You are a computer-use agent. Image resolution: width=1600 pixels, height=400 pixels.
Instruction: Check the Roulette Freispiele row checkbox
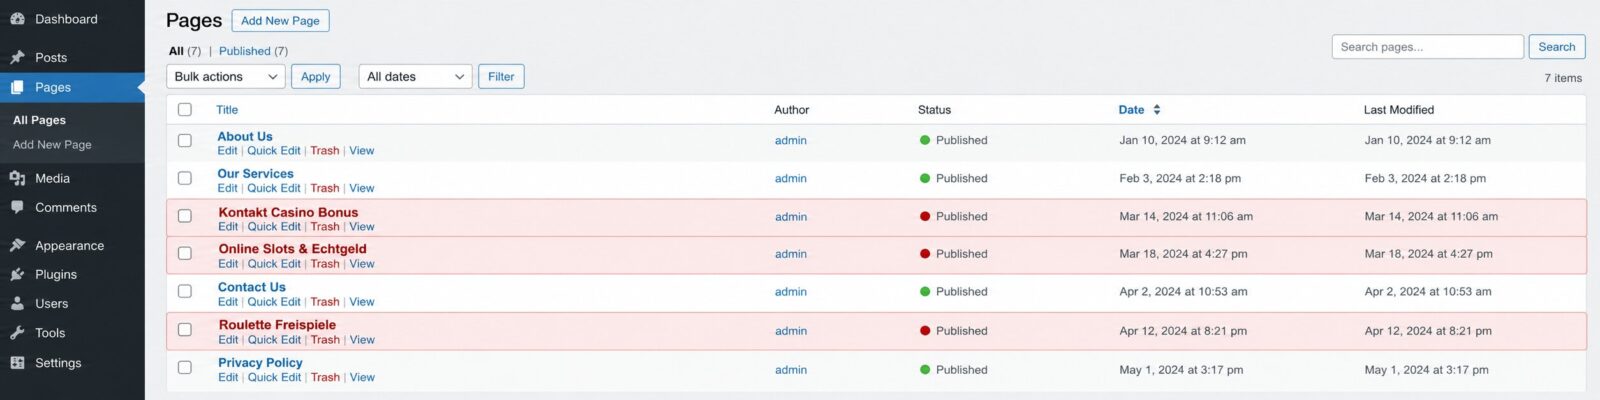click(185, 329)
